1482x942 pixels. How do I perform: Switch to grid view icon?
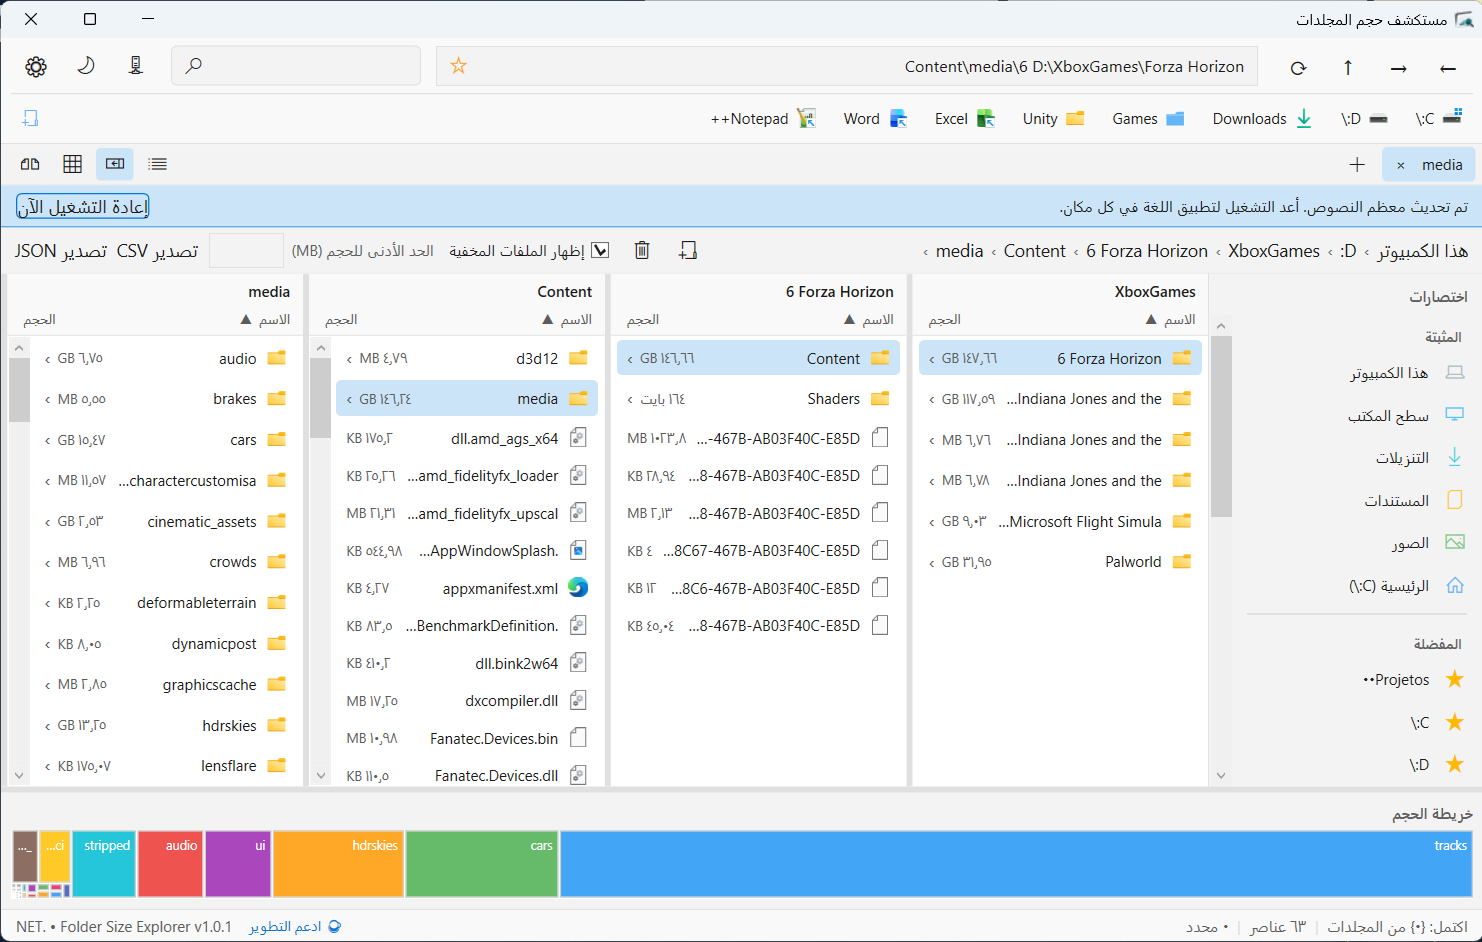(73, 164)
